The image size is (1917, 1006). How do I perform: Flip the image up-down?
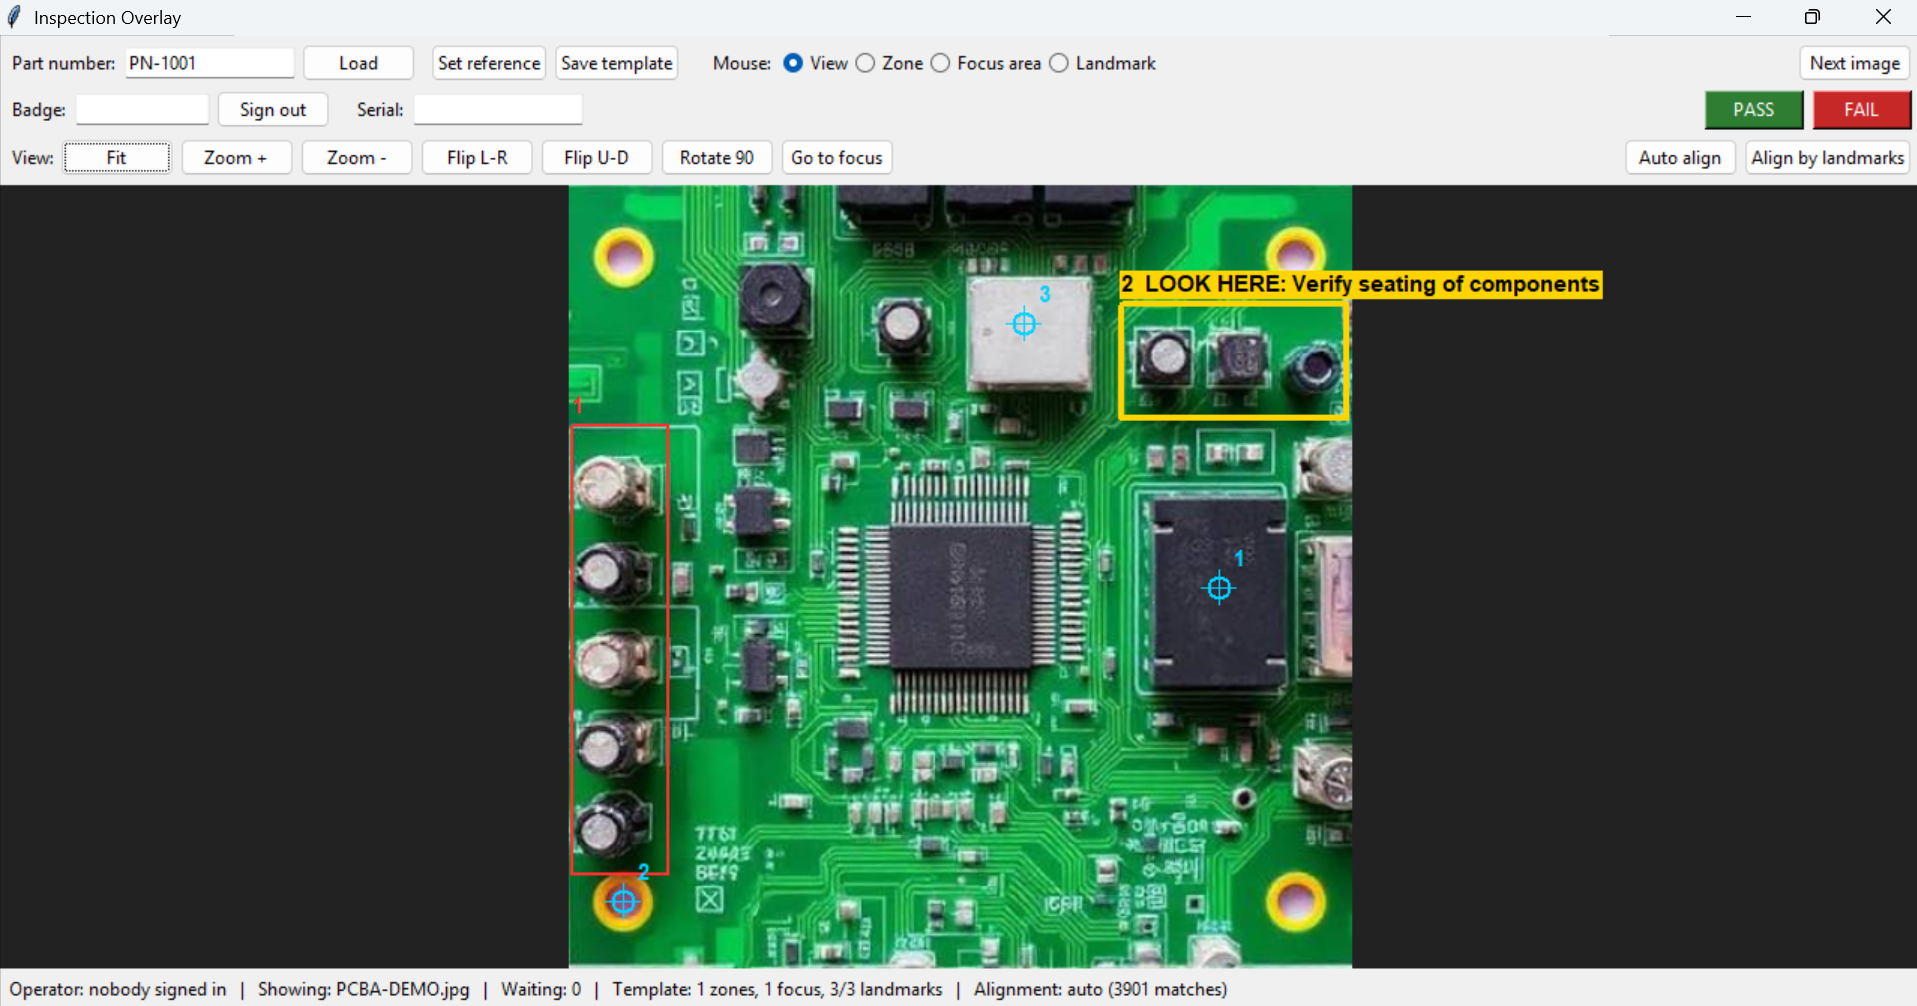[597, 158]
